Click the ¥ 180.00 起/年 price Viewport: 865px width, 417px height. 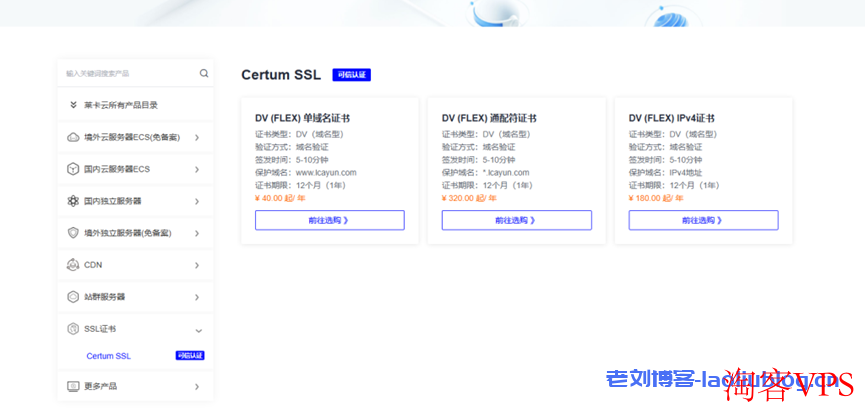[x=656, y=199]
